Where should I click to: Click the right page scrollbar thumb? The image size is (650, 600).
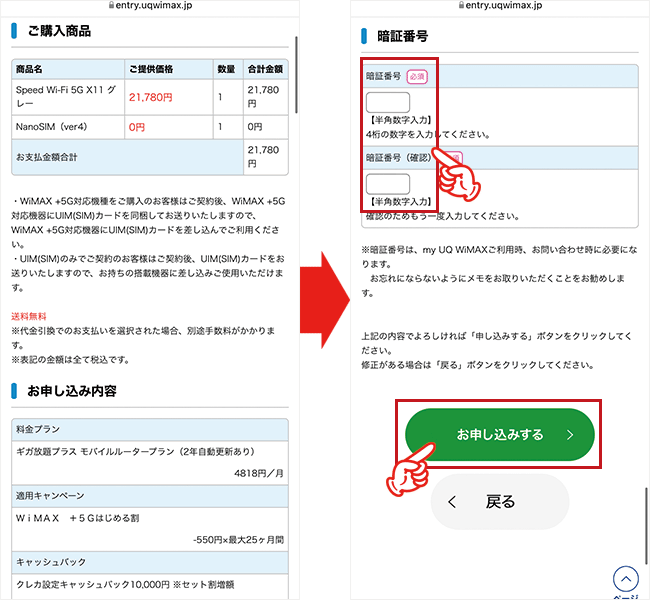[x=646, y=526]
